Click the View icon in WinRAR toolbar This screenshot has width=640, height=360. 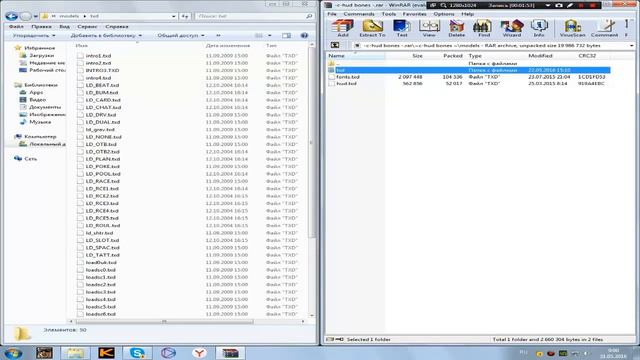coord(429,28)
